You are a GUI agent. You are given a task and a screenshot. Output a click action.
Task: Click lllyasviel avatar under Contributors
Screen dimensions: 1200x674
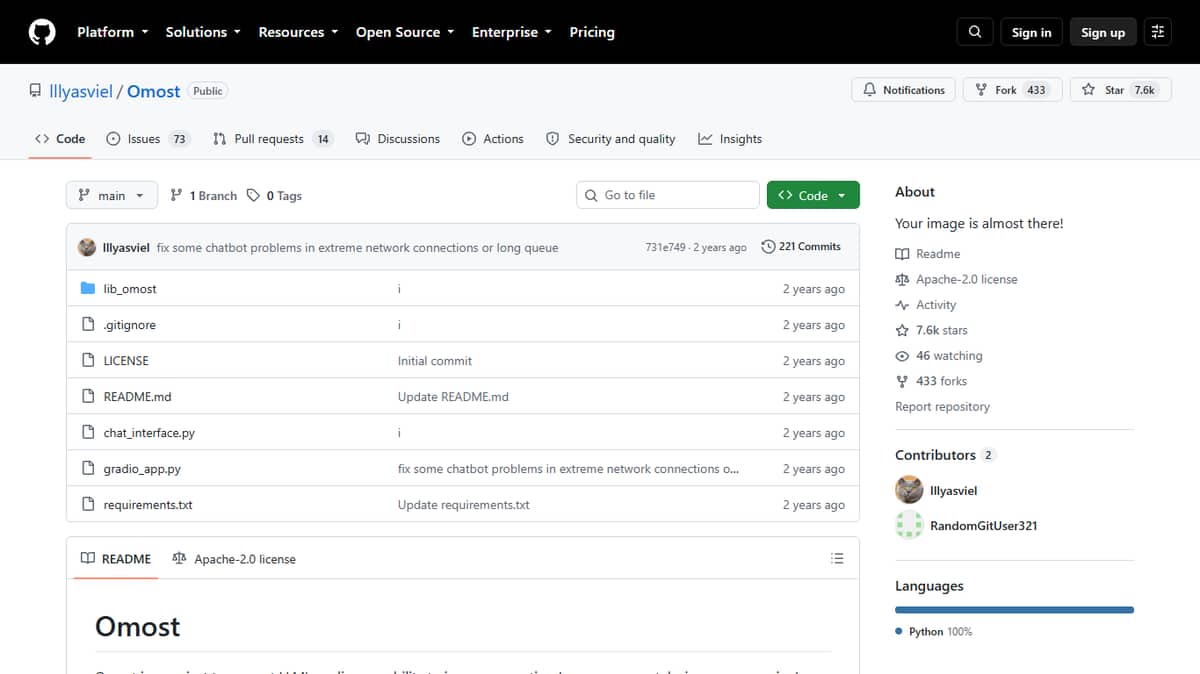(x=909, y=490)
